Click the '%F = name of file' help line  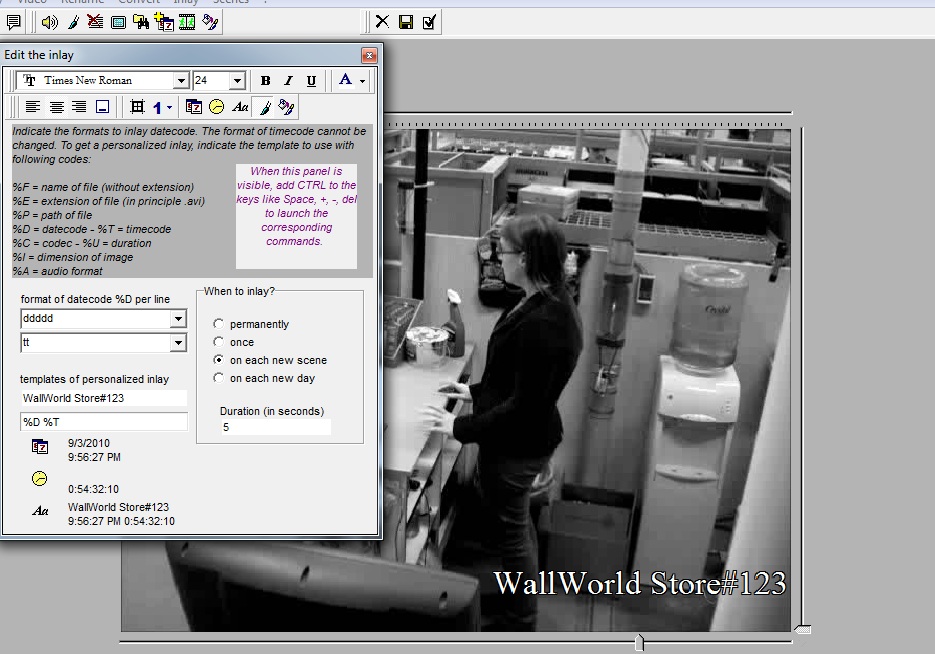(103, 187)
